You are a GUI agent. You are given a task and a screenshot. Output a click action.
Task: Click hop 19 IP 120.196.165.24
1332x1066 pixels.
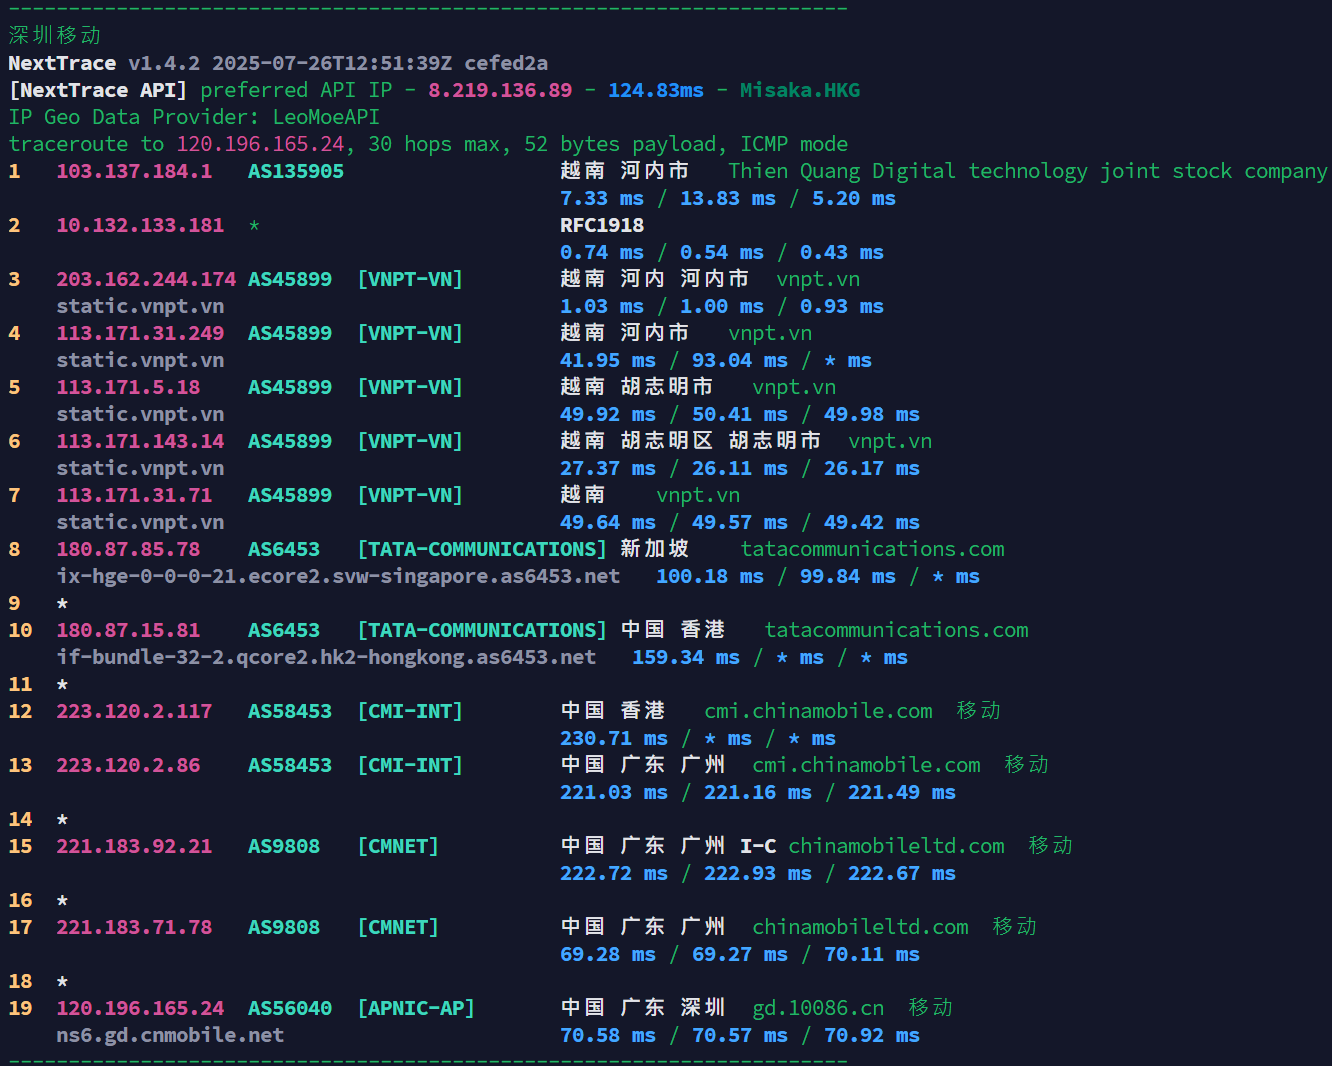pos(140,1008)
